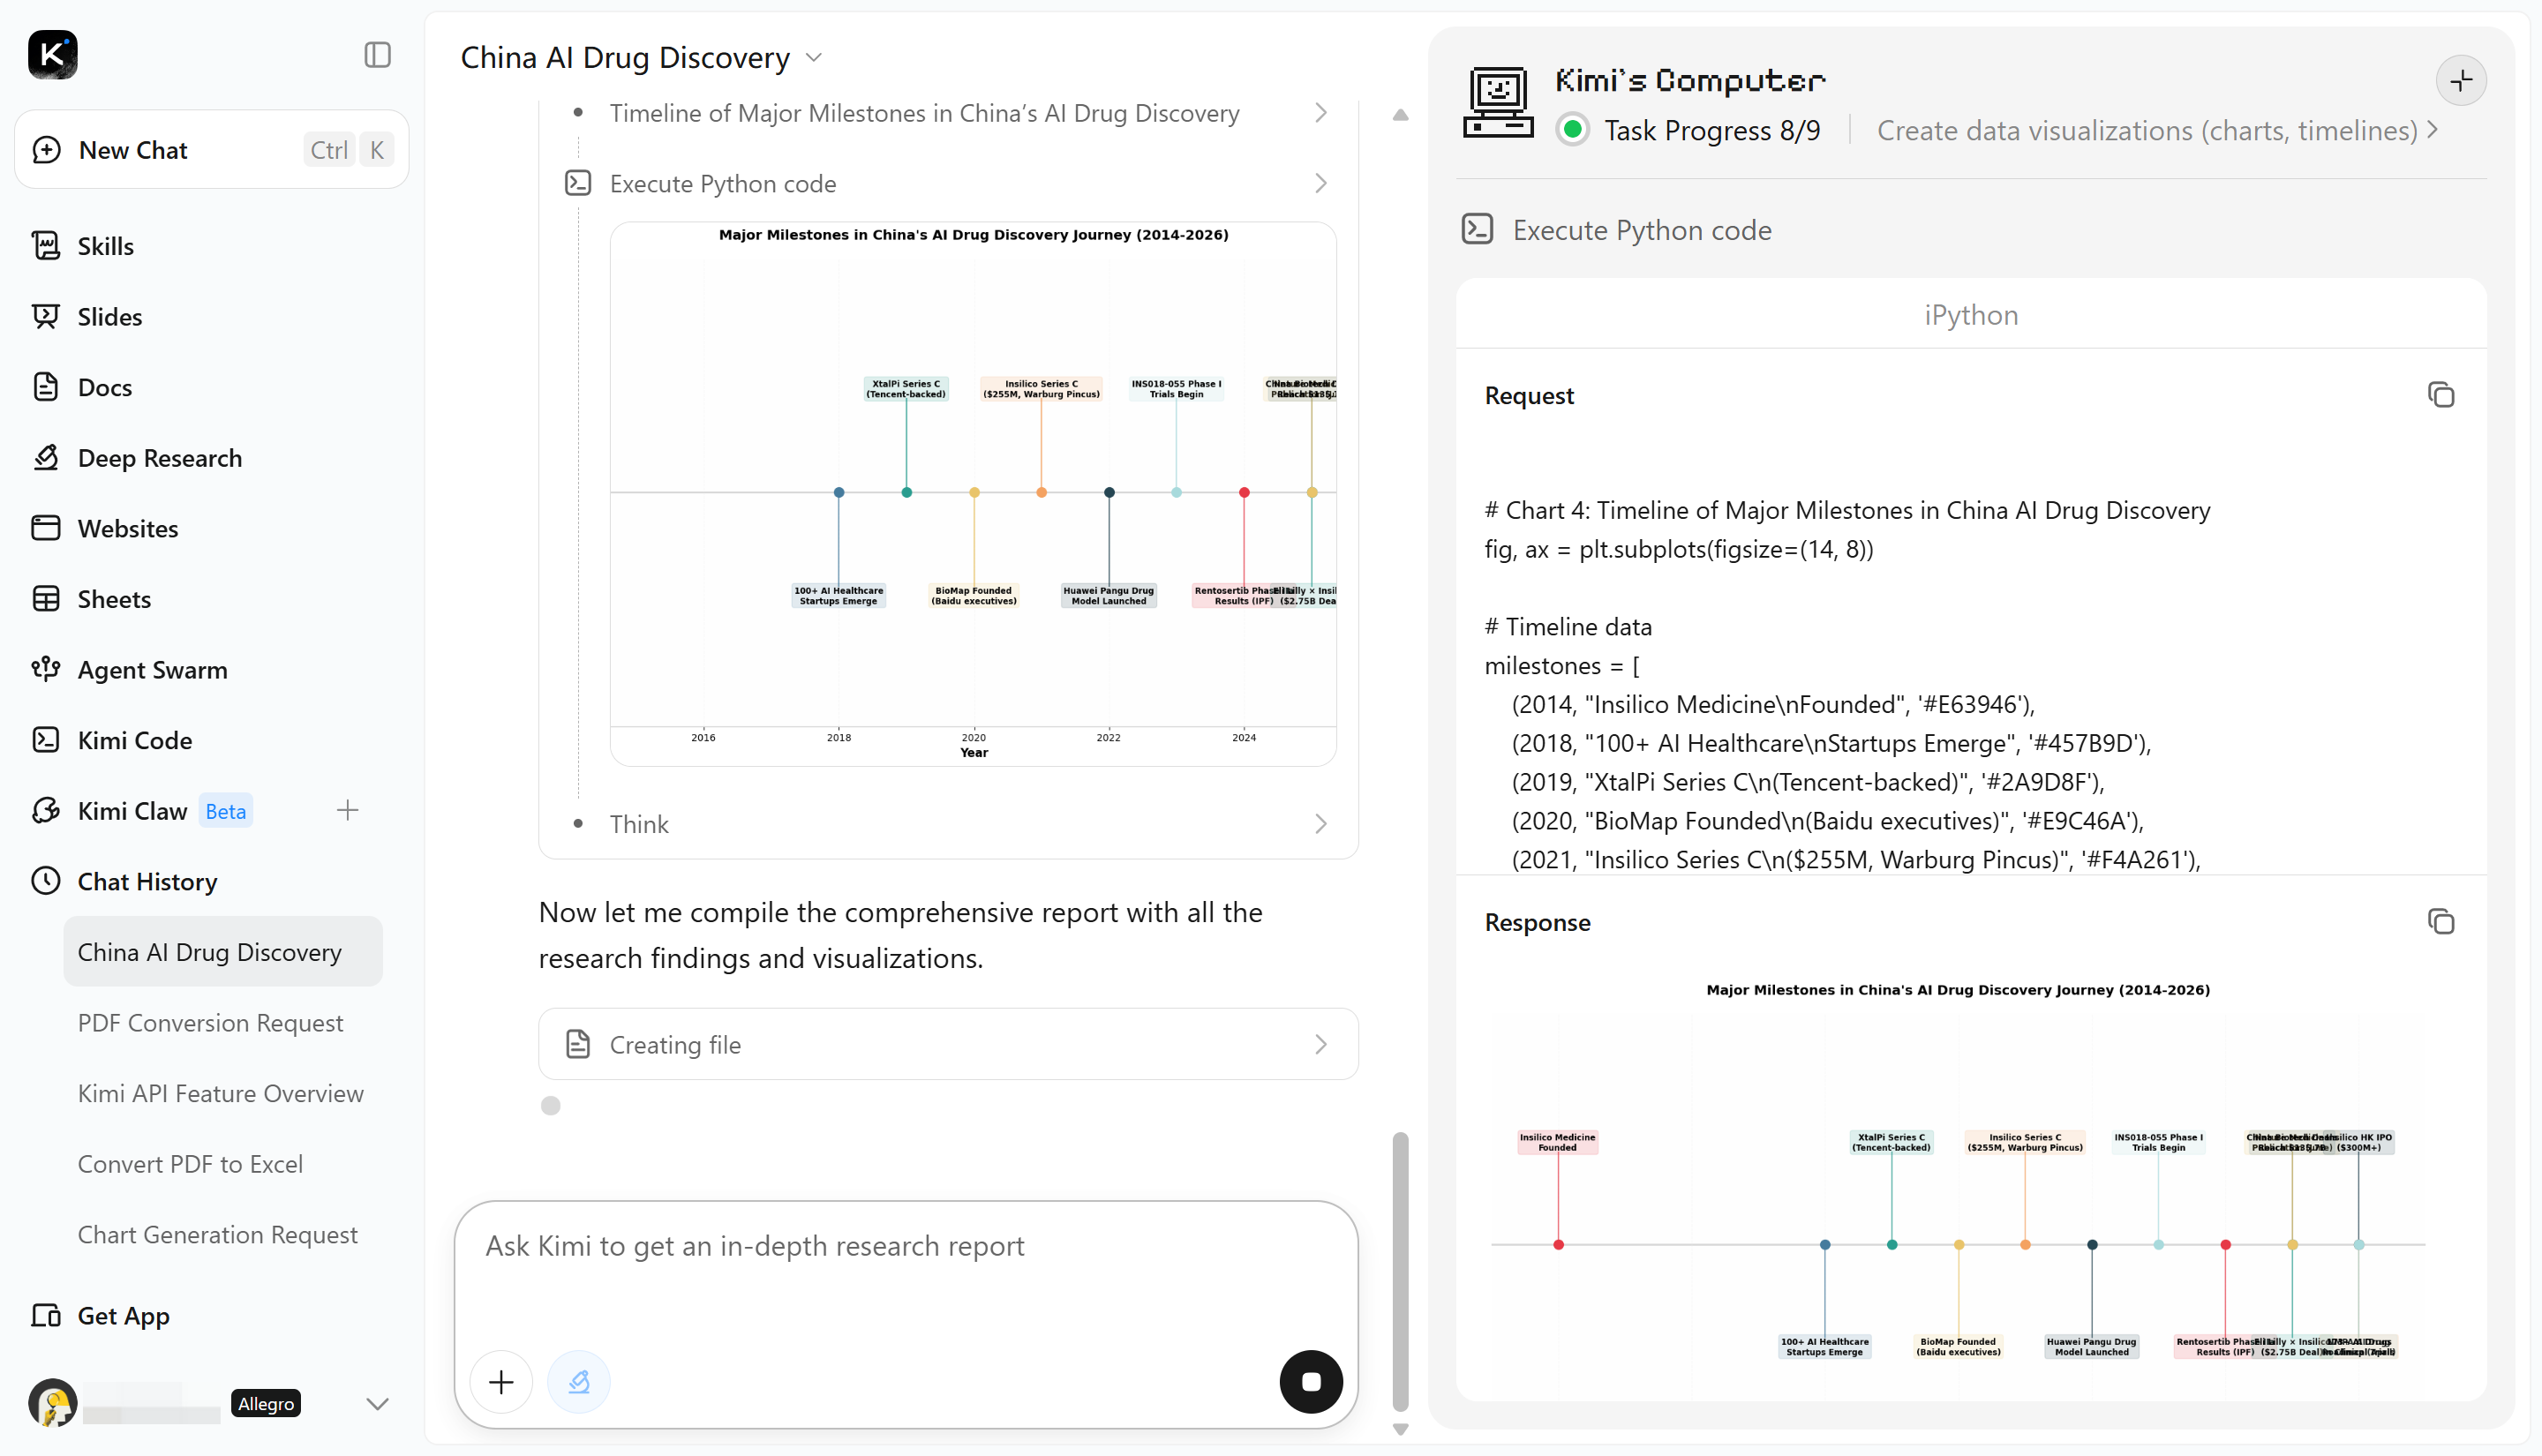Open the Kimi API Feature Overview chat
The image size is (2542, 1456).
click(x=221, y=1093)
